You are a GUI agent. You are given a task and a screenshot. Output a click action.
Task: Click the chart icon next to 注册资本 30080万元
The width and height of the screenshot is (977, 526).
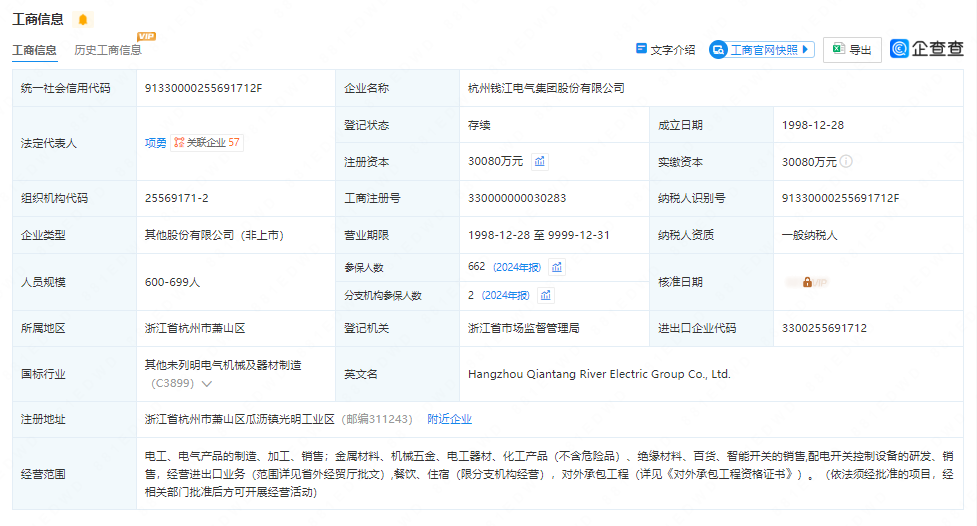point(539,161)
